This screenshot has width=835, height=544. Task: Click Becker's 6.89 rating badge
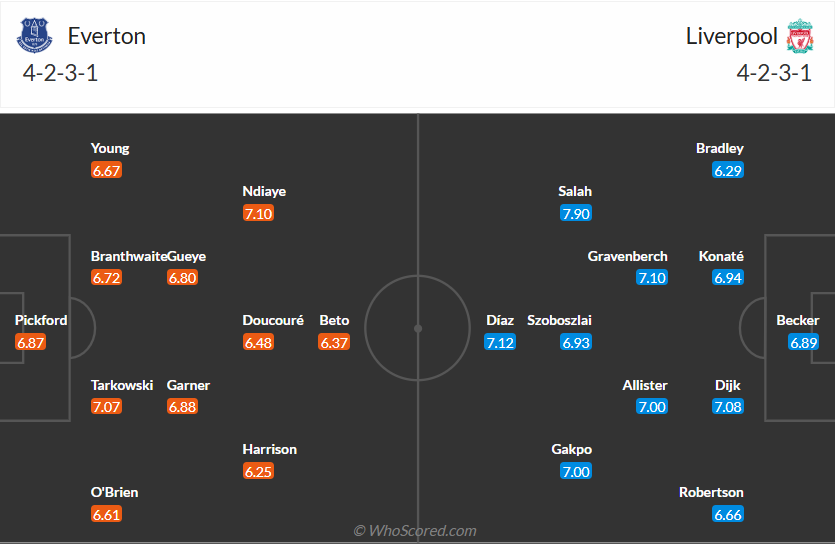click(x=804, y=342)
